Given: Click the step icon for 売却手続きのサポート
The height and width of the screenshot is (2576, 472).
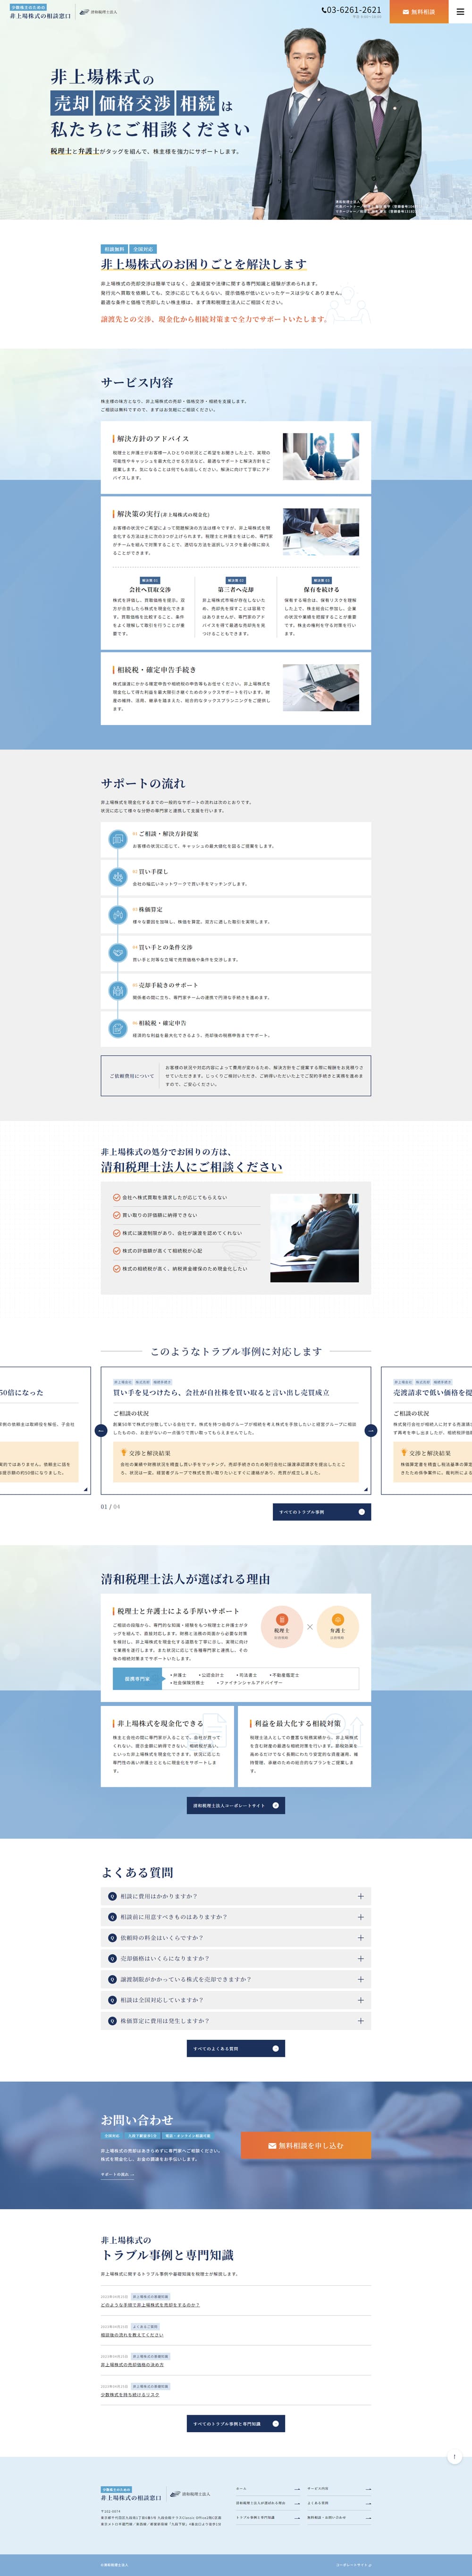Looking at the screenshot, I should point(117,990).
